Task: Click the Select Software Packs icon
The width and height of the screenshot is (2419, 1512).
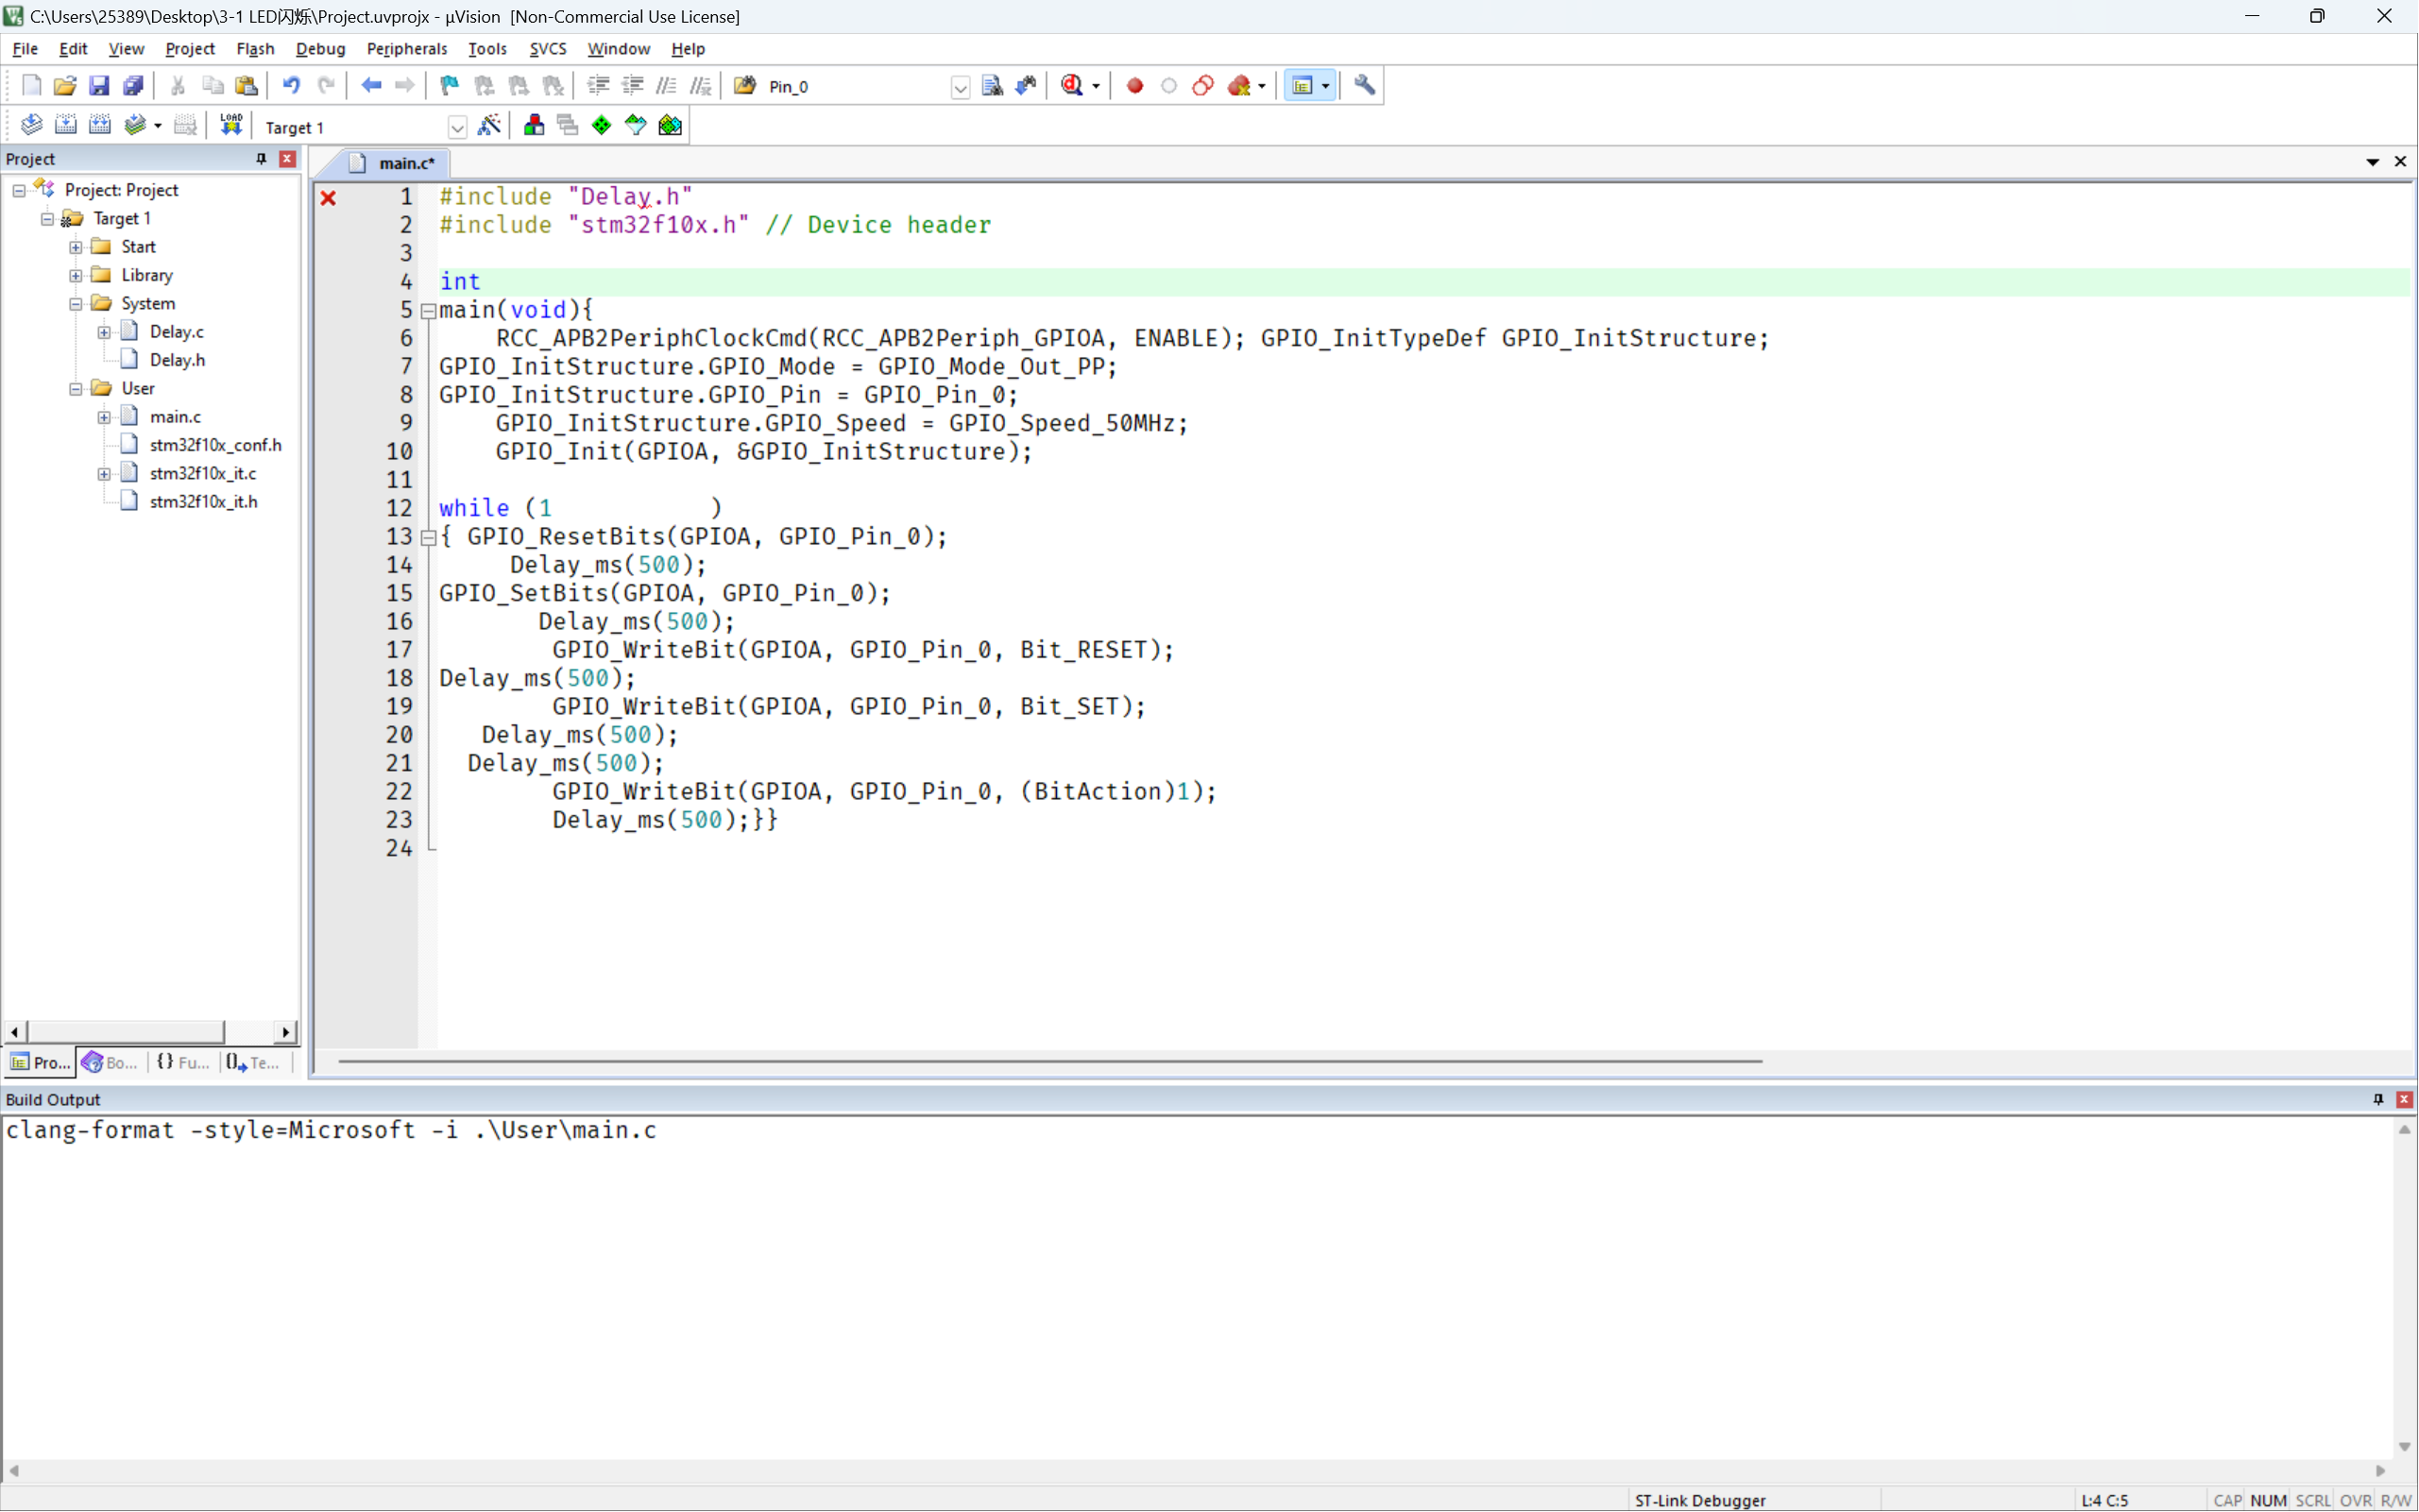Action: point(636,125)
